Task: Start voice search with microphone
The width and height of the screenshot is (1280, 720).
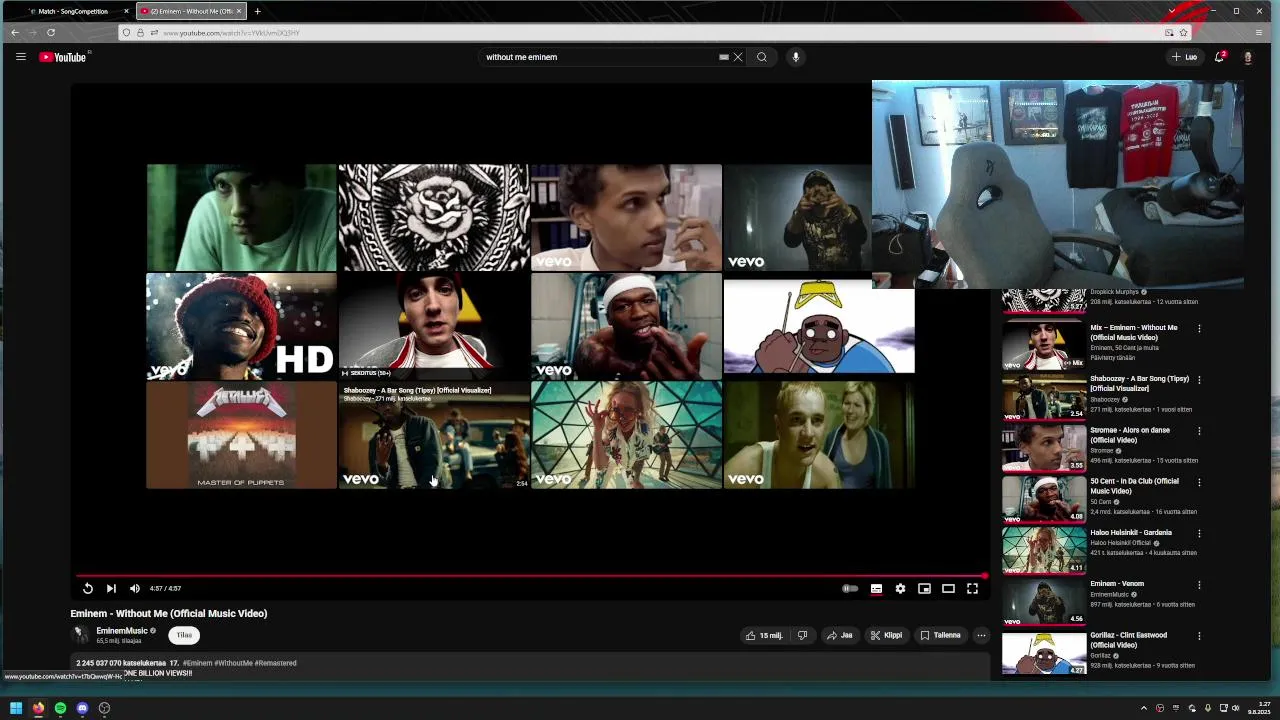Action: pos(796,57)
